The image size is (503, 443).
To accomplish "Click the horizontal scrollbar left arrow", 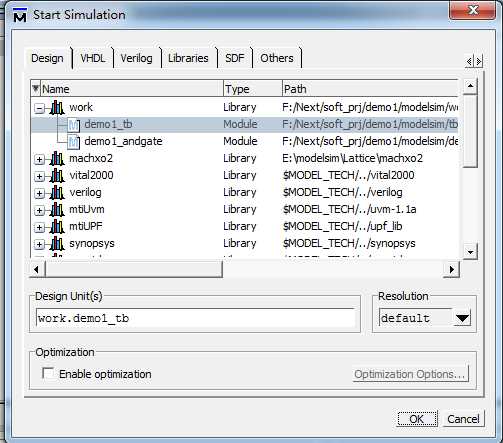I will tap(37, 269).
